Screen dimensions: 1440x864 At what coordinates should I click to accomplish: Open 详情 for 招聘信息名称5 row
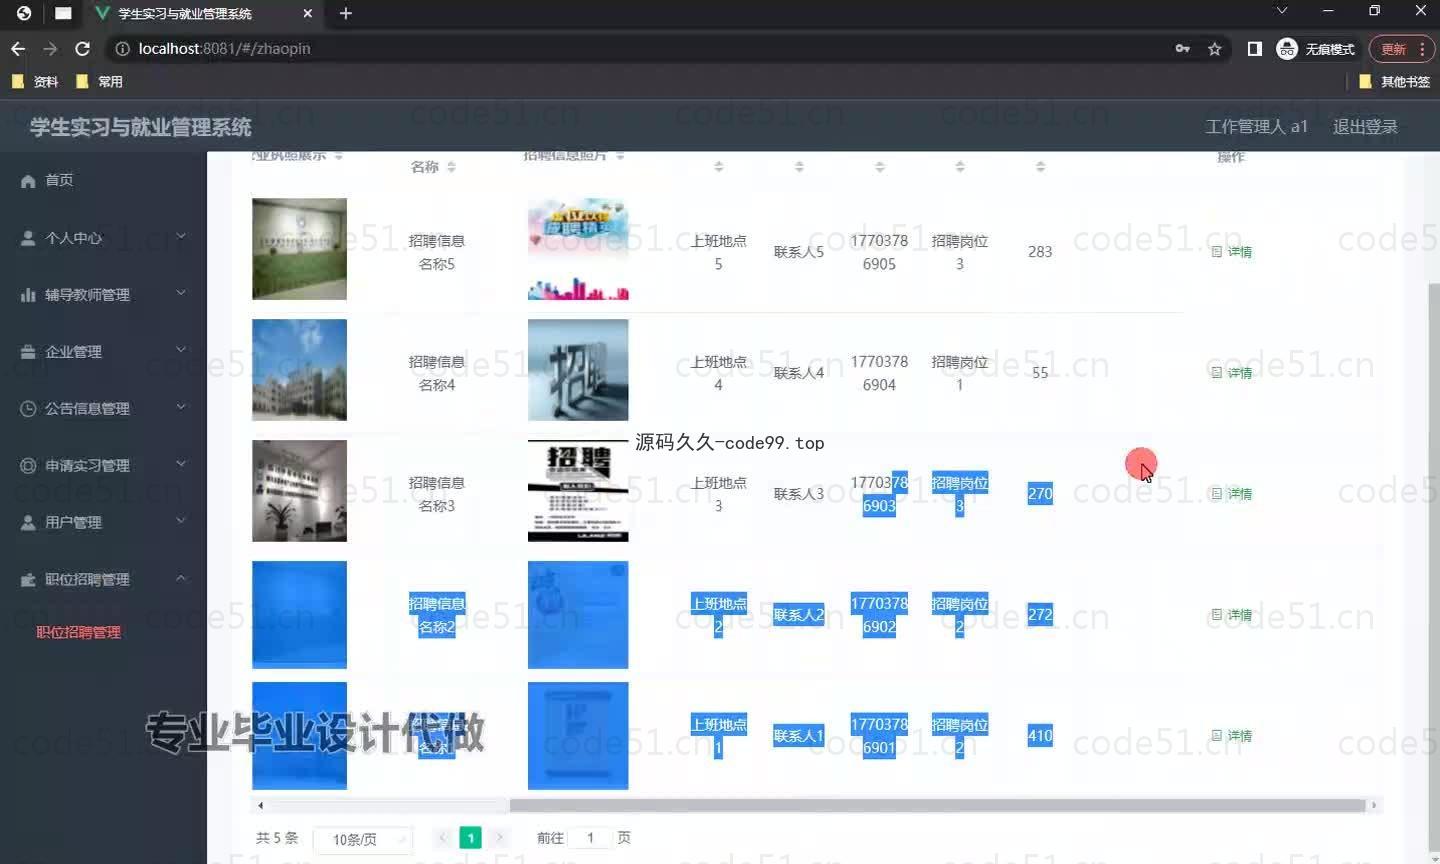pos(1232,252)
